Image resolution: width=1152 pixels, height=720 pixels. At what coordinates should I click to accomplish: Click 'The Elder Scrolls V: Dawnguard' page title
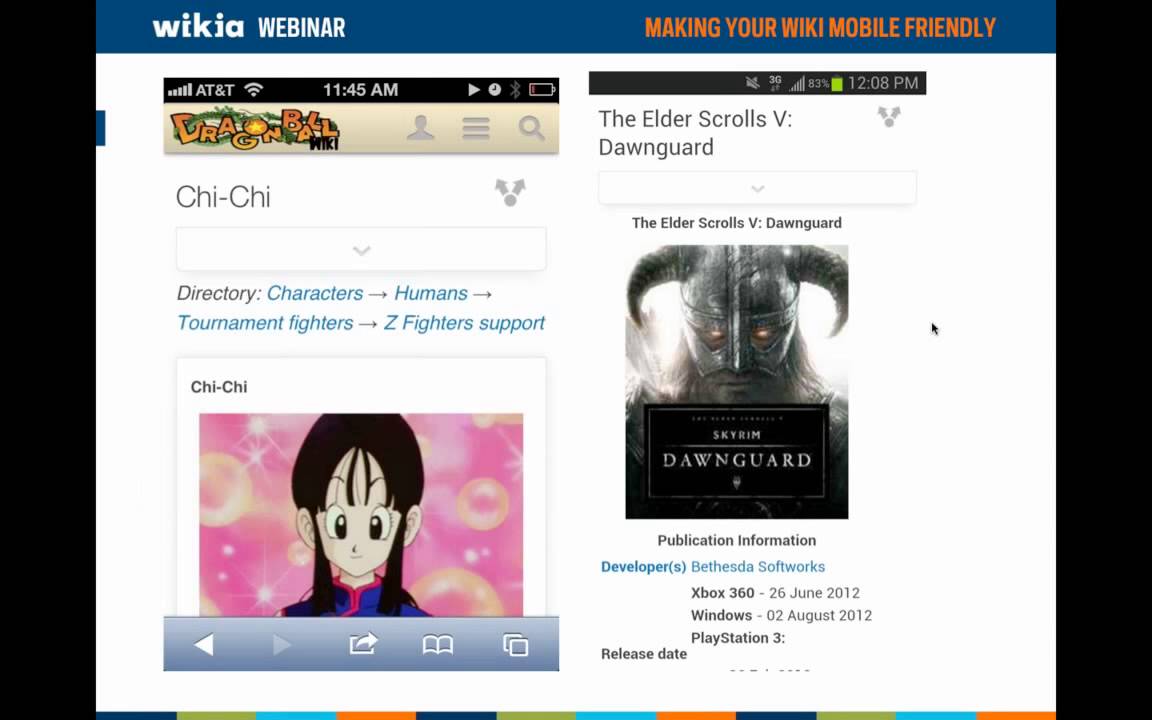[x=695, y=133]
